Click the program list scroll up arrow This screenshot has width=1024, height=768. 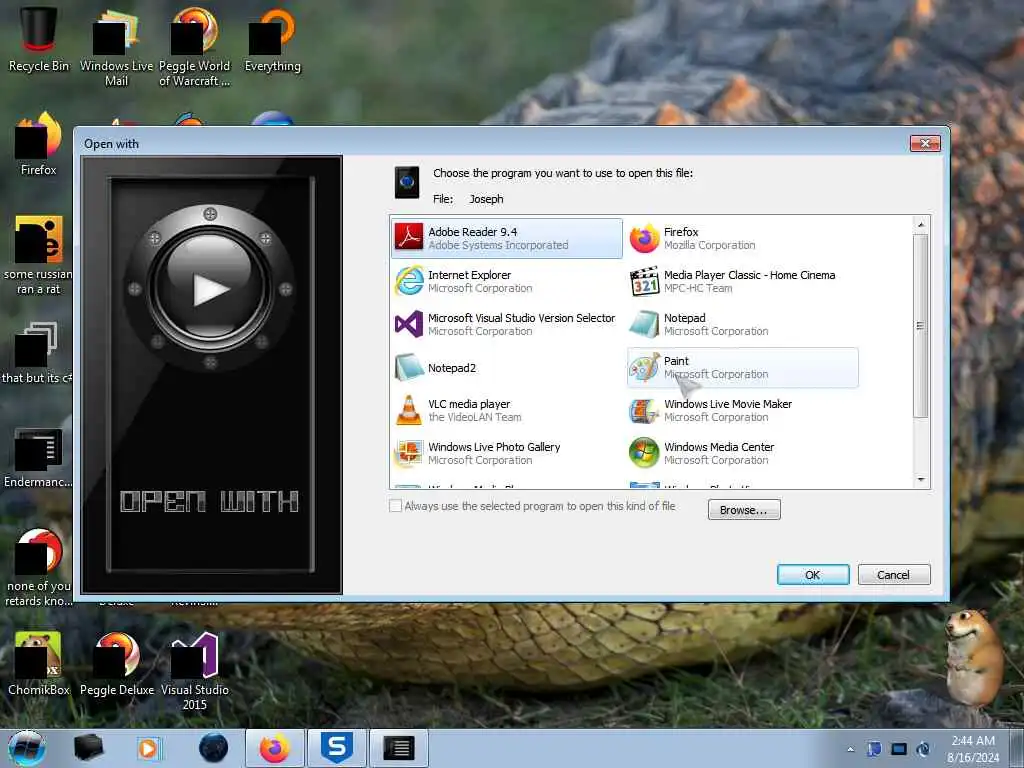[921, 225]
